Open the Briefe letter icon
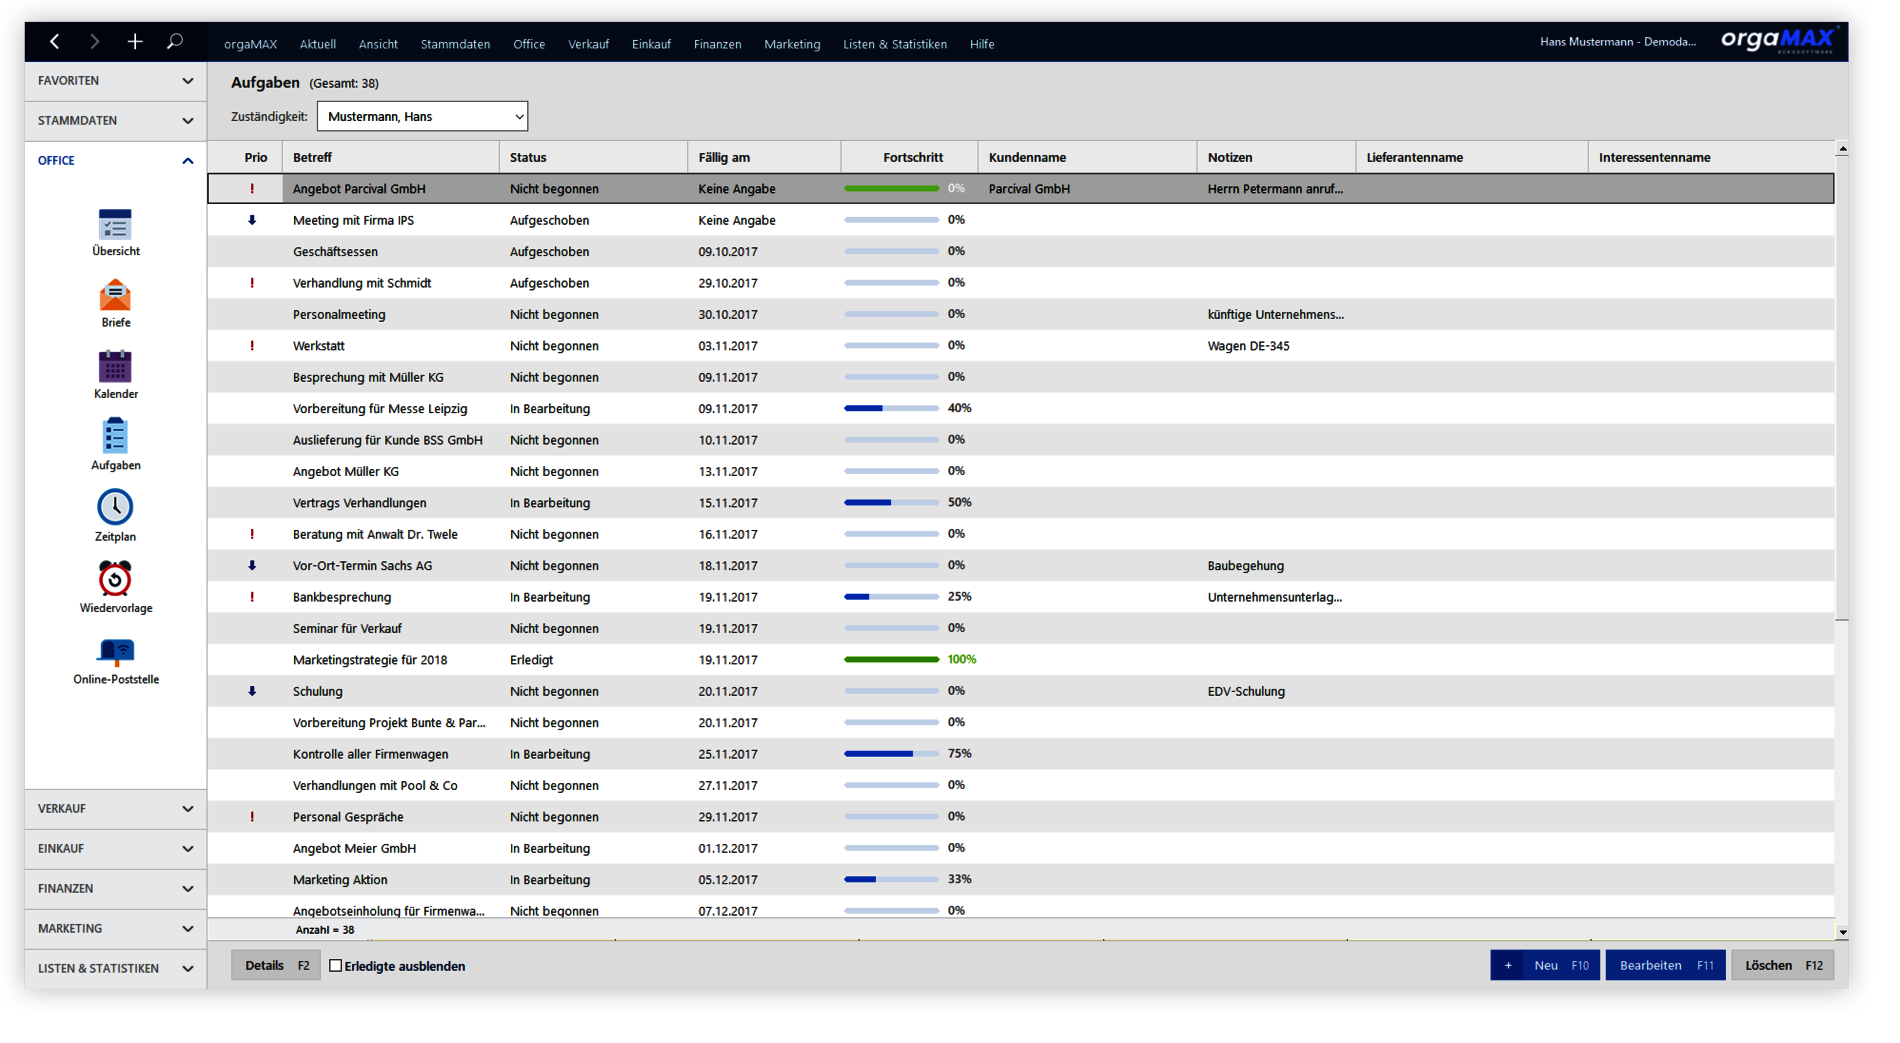The width and height of the screenshot is (1900, 1043). (115, 296)
